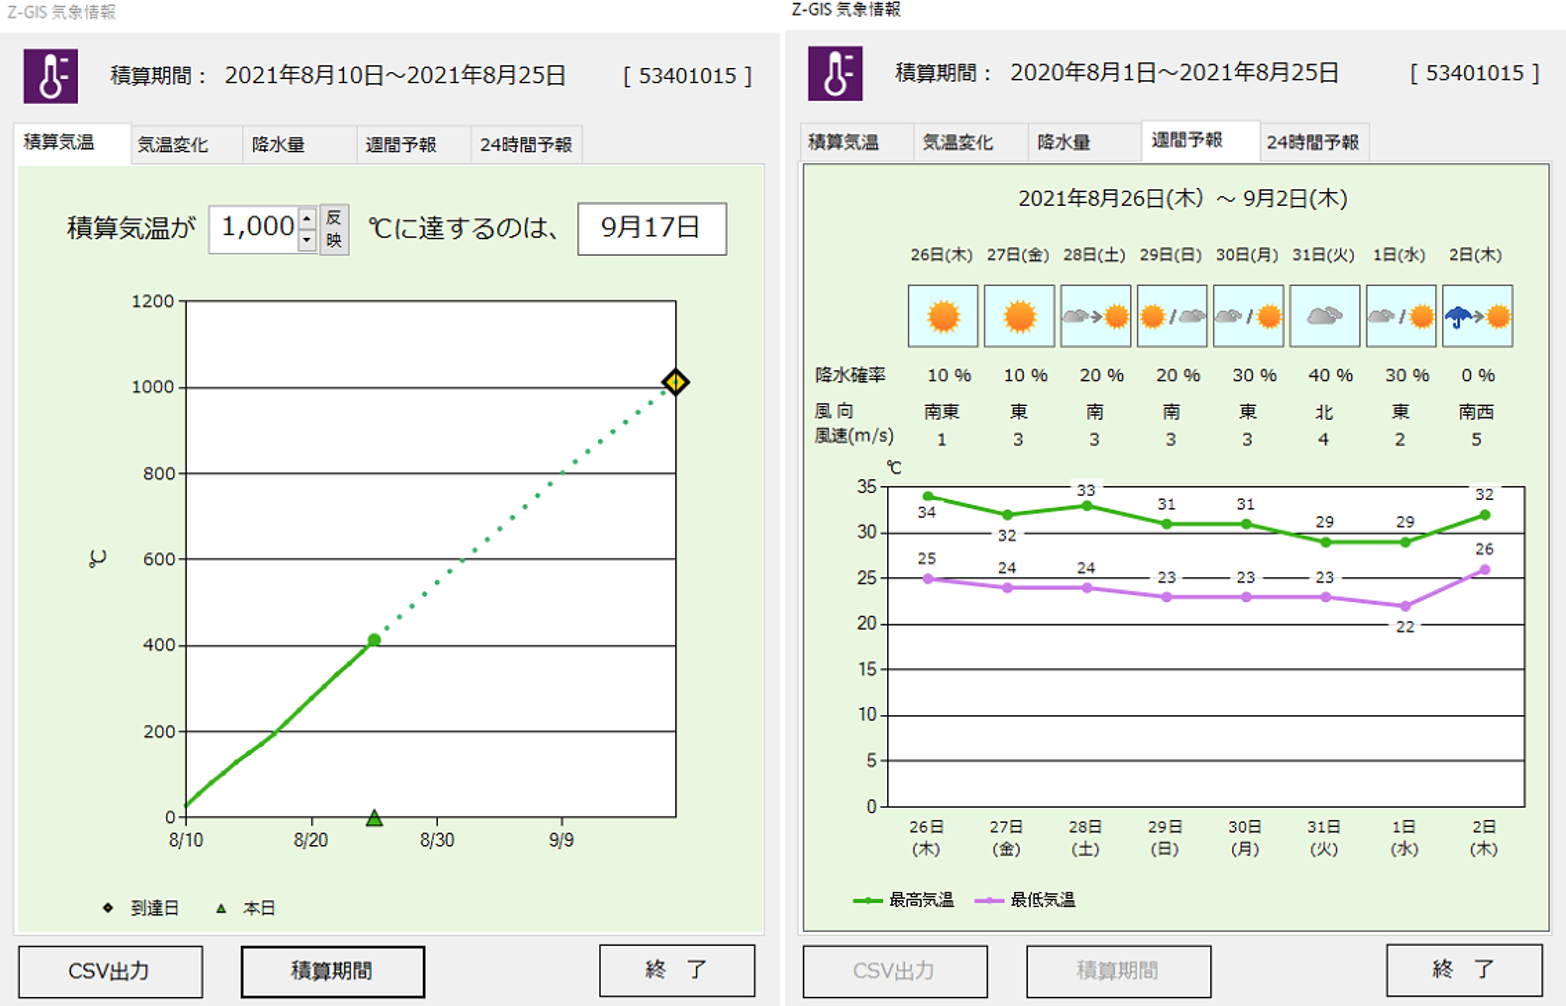Click the 終了 button in right window
1566x1006 pixels.
click(x=1463, y=969)
